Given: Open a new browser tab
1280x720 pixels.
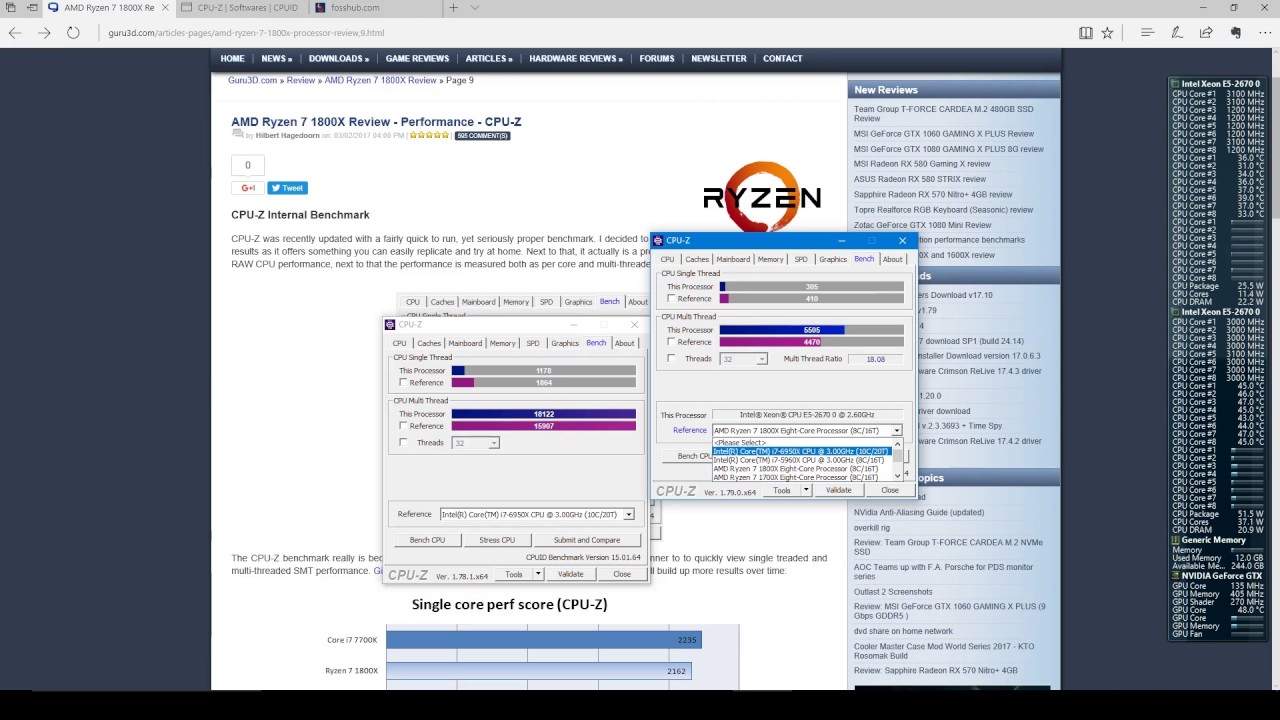Looking at the screenshot, I should point(453,8).
